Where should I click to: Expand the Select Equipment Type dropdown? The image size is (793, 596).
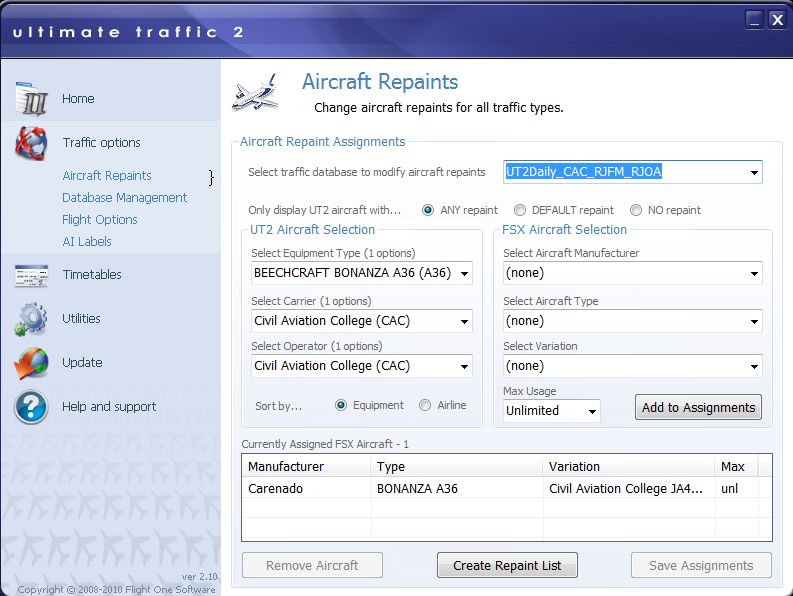[362, 273]
